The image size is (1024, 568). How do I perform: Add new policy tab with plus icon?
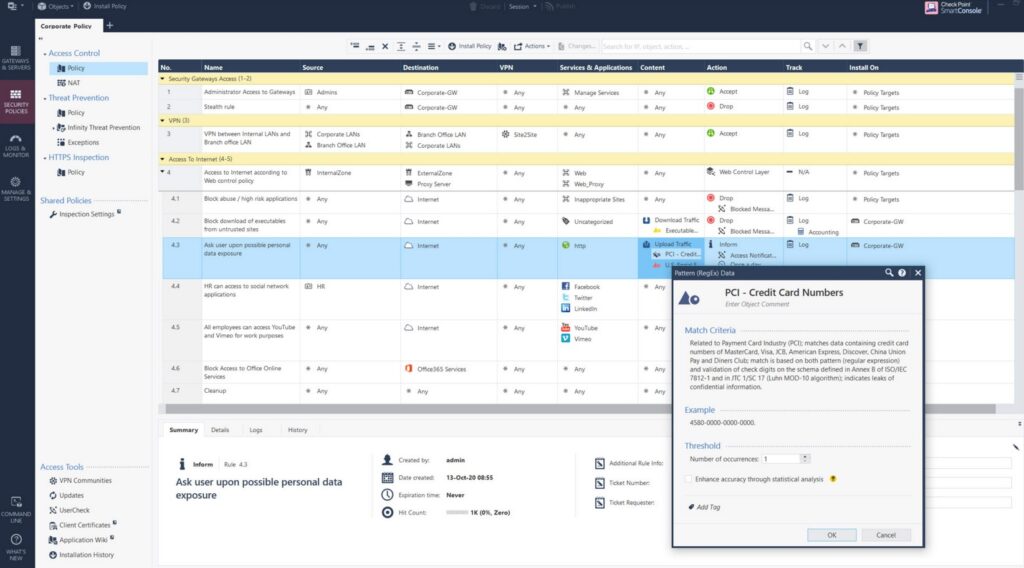pos(110,25)
